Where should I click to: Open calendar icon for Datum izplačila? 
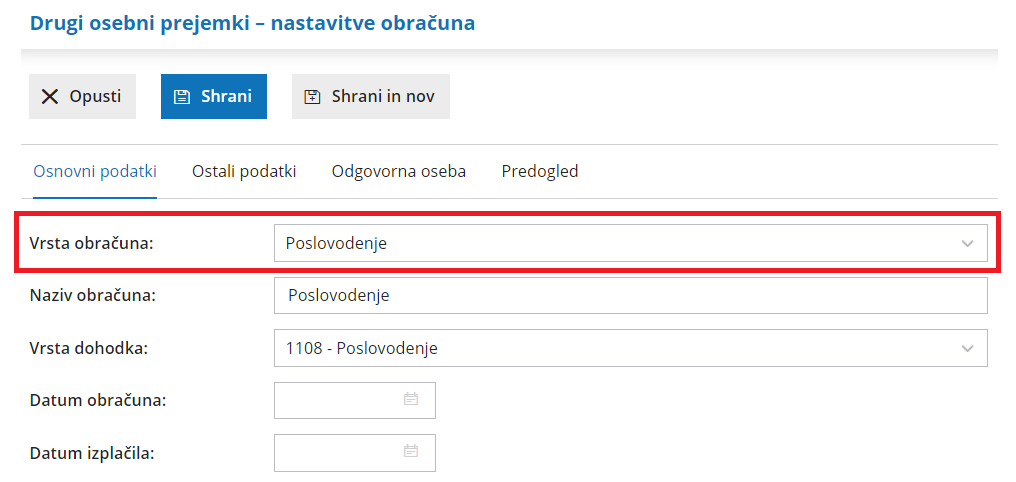[411, 451]
